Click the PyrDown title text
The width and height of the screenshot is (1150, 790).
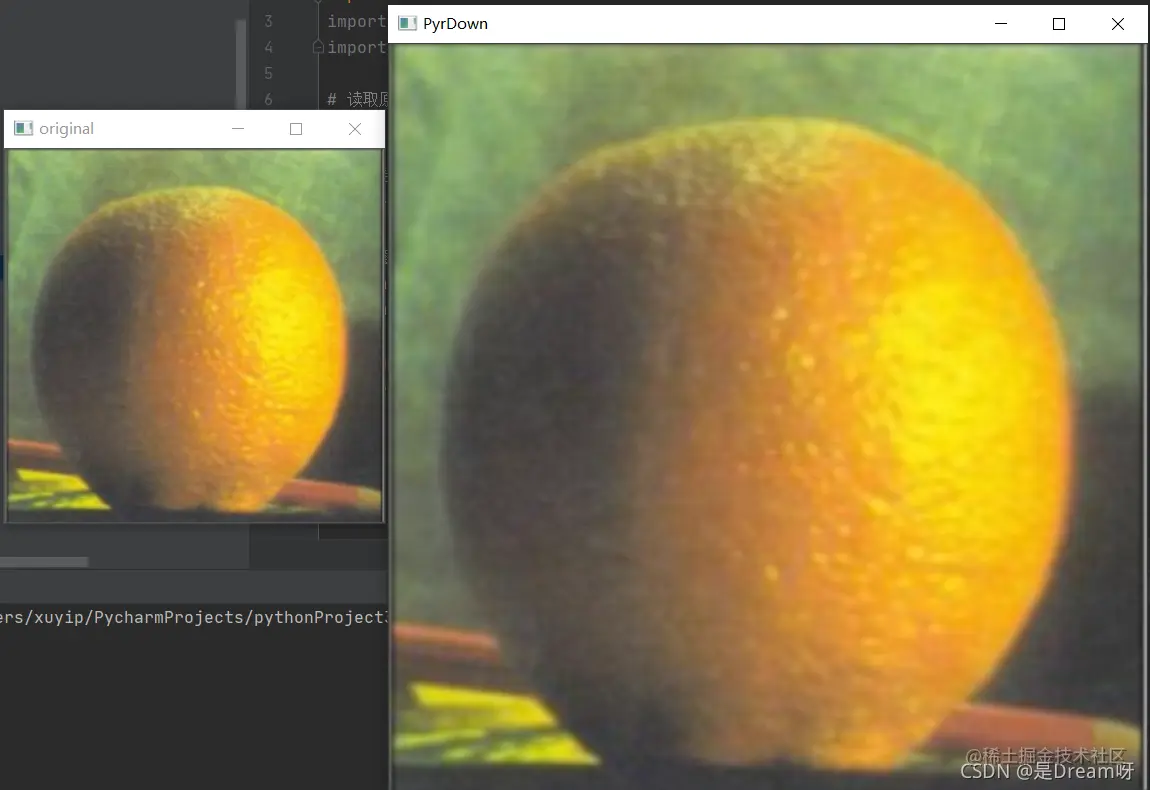tap(455, 23)
